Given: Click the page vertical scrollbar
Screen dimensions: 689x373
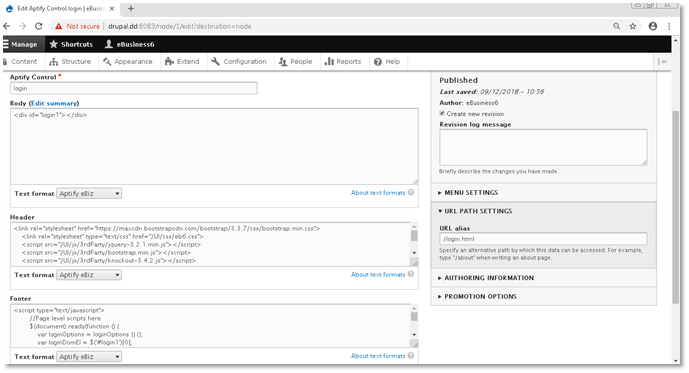Looking at the screenshot, I should coord(676,206).
